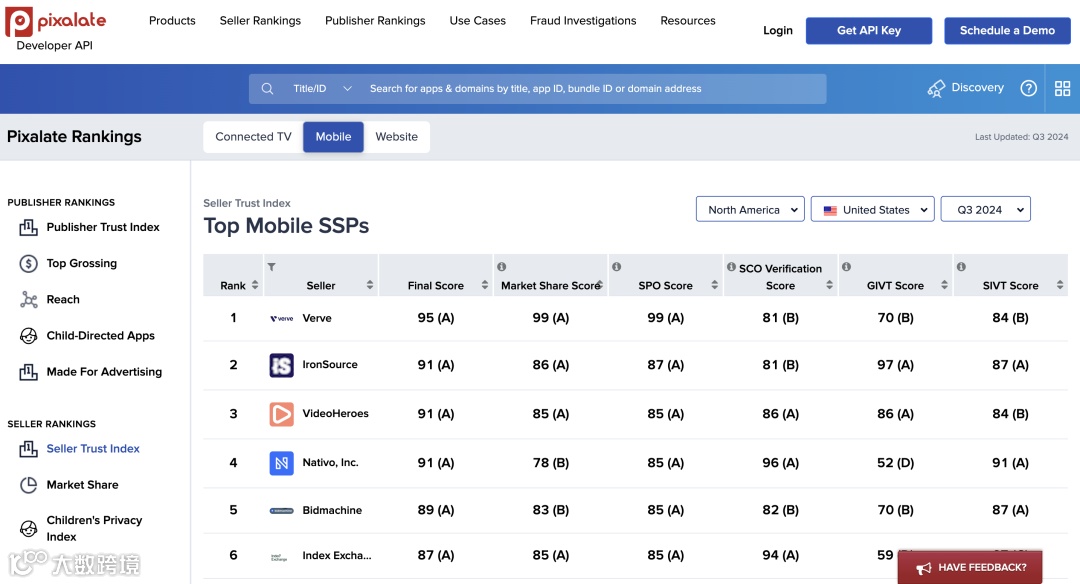The width and height of the screenshot is (1080, 584).
Task: Click the apps and domains search field
Action: (594, 89)
